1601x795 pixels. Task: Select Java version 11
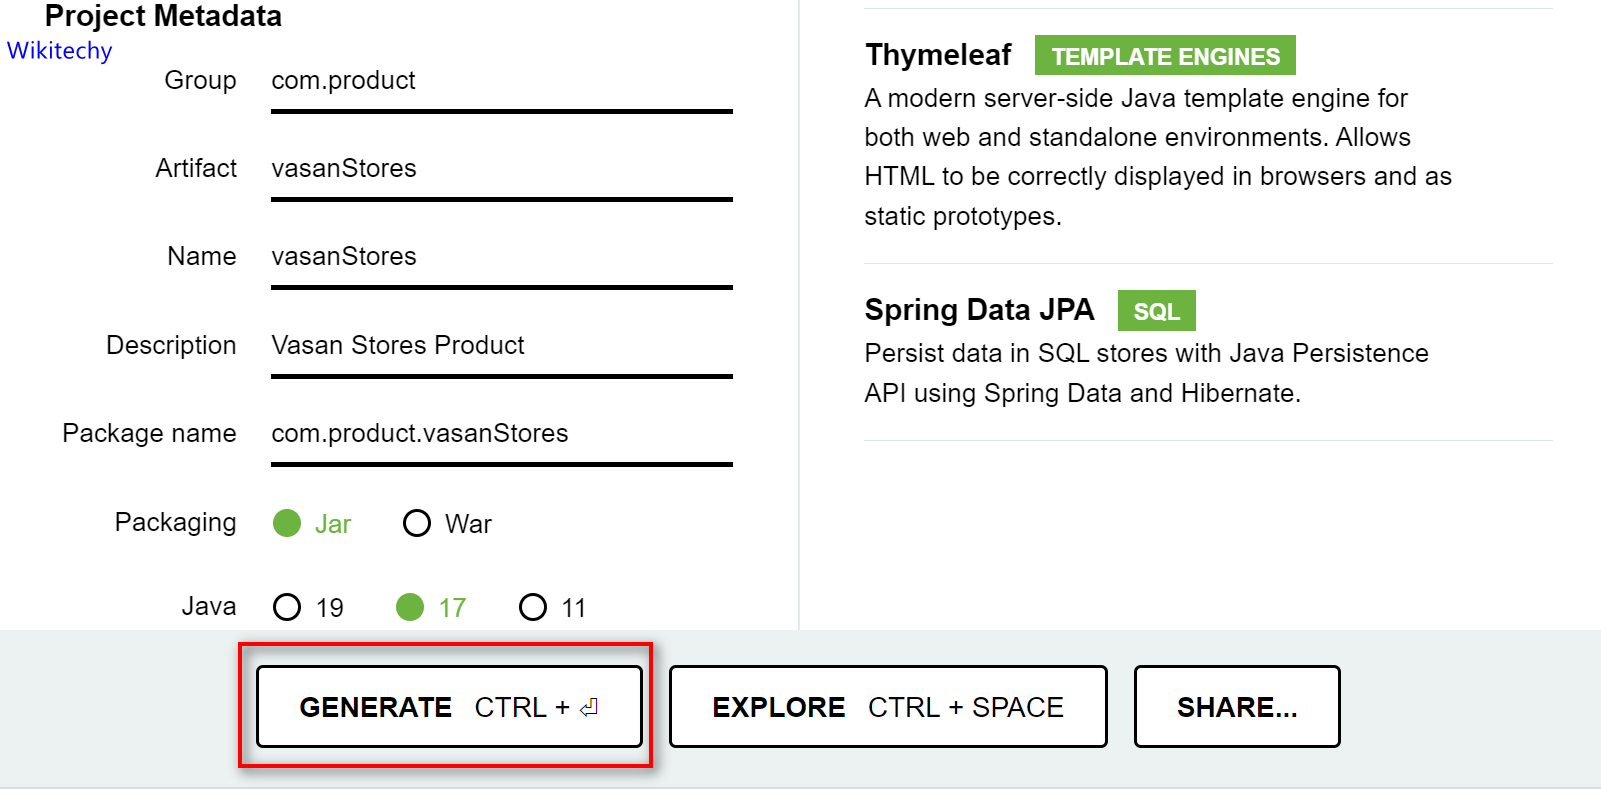point(534,606)
